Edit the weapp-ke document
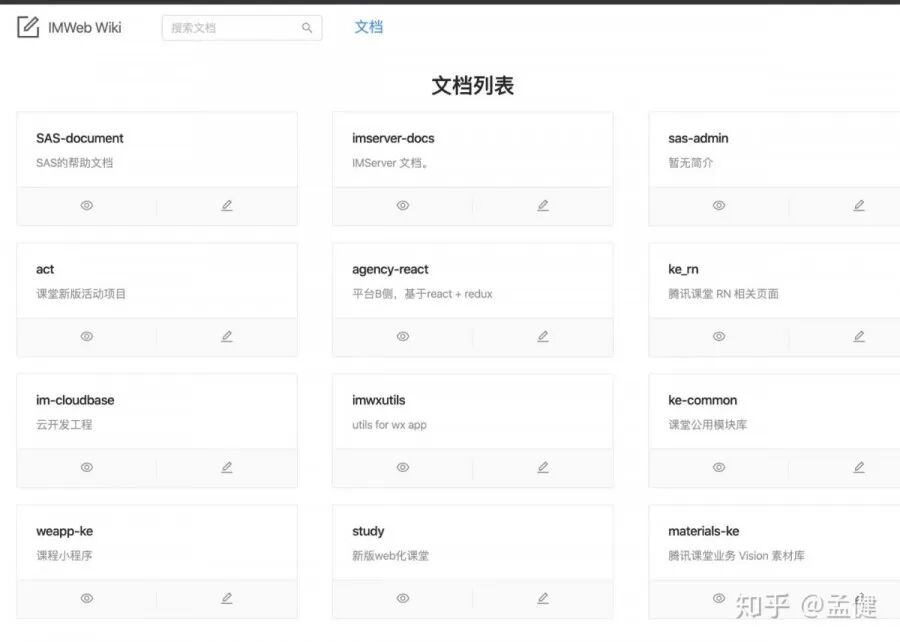 click(226, 597)
